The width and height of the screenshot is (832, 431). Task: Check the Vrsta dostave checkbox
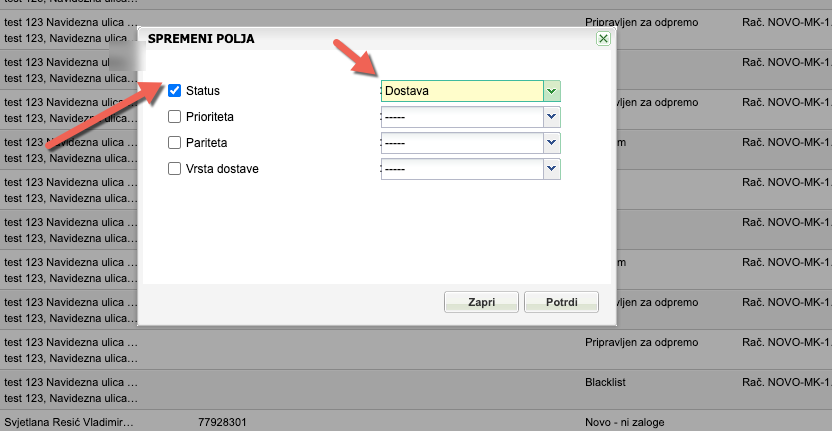(175, 169)
